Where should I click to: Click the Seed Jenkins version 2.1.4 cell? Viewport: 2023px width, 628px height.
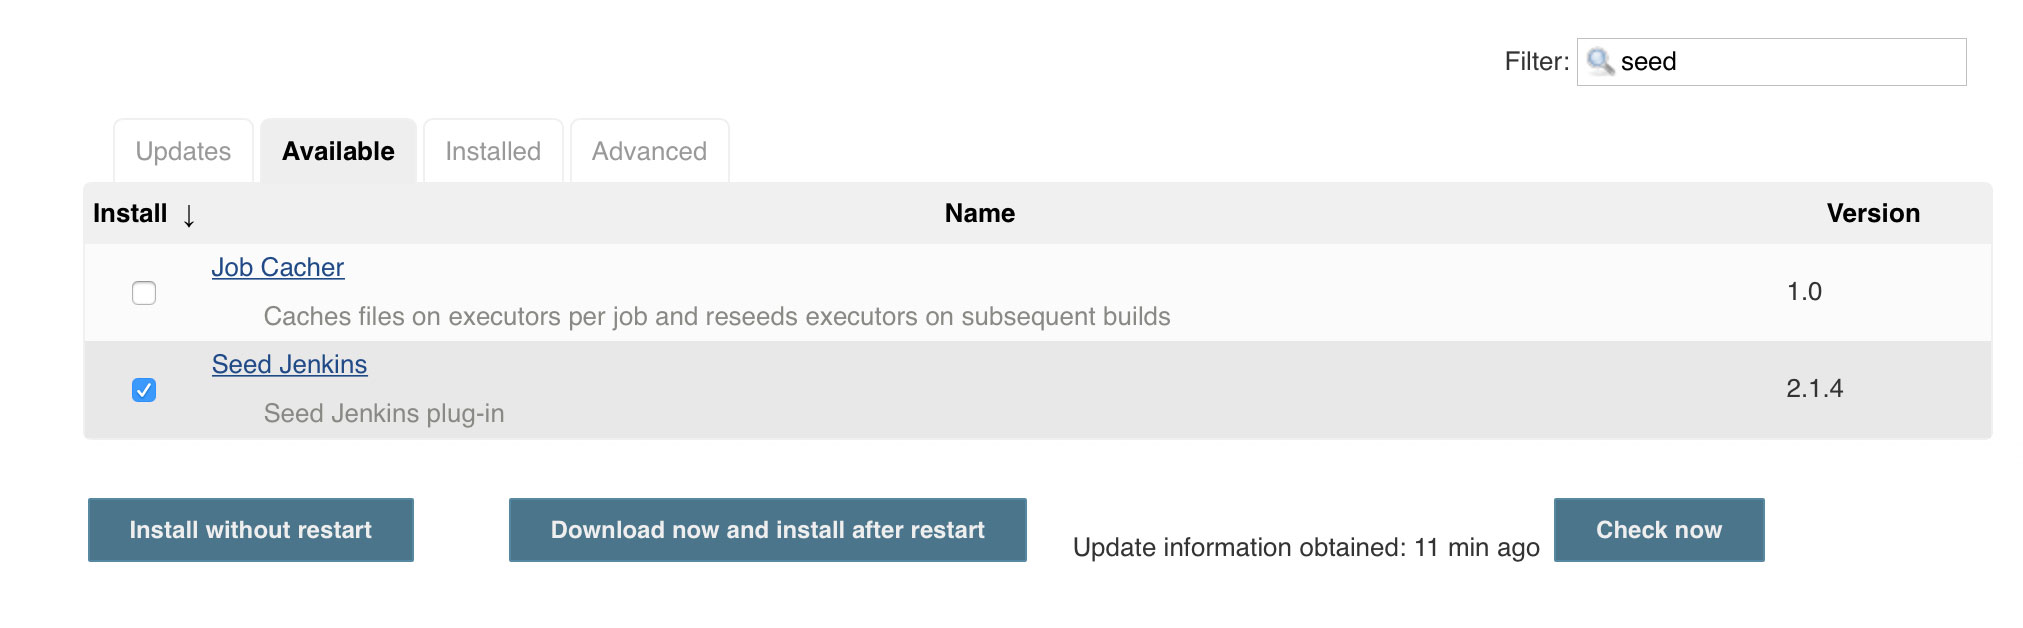(1815, 389)
